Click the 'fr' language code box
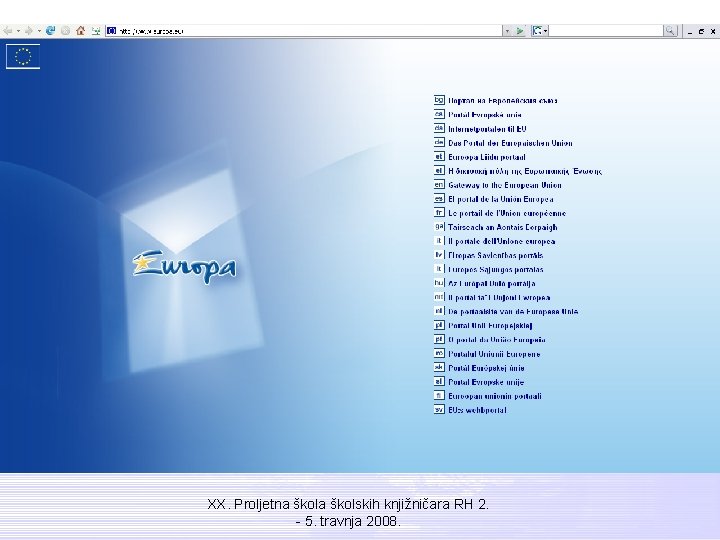 439,213
